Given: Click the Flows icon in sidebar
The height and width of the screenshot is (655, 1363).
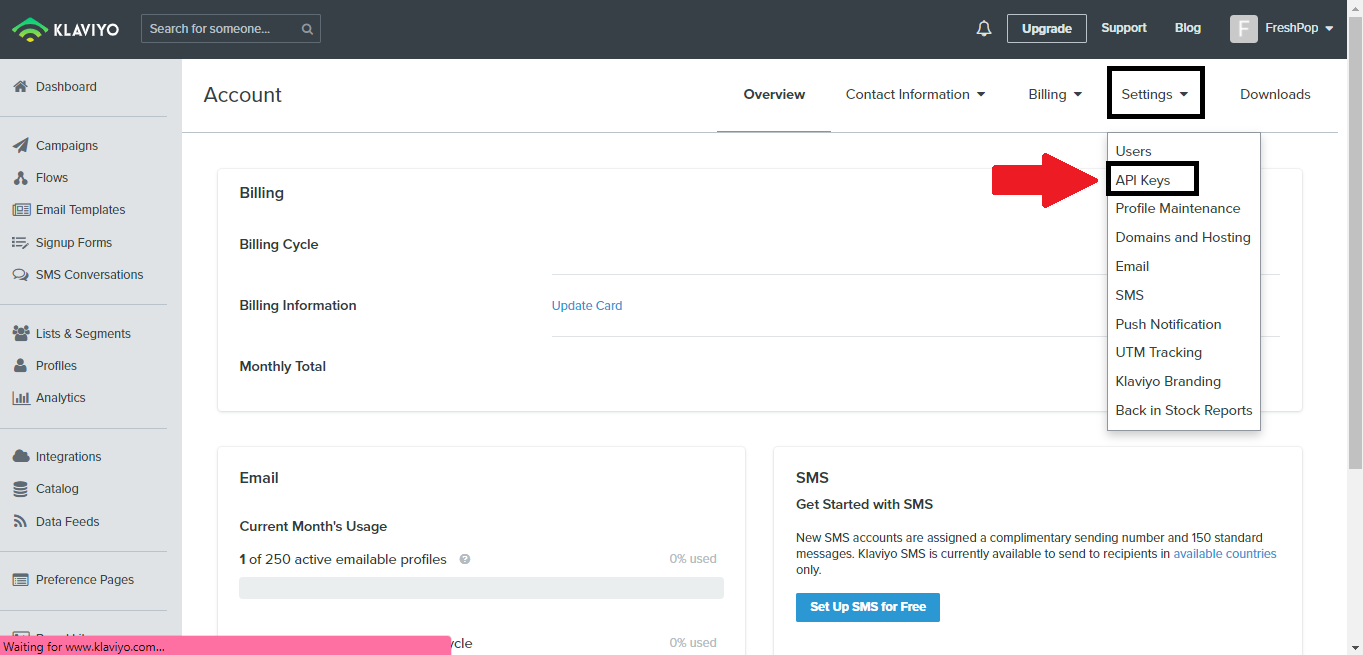Looking at the screenshot, I should 20,178.
